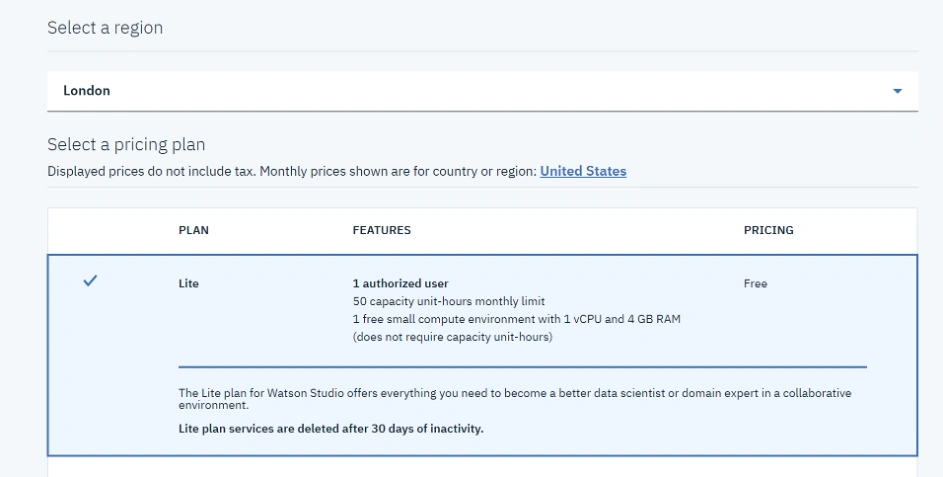This screenshot has height=477, width=943.
Task: Click the PRICING column header
Action: (769, 230)
